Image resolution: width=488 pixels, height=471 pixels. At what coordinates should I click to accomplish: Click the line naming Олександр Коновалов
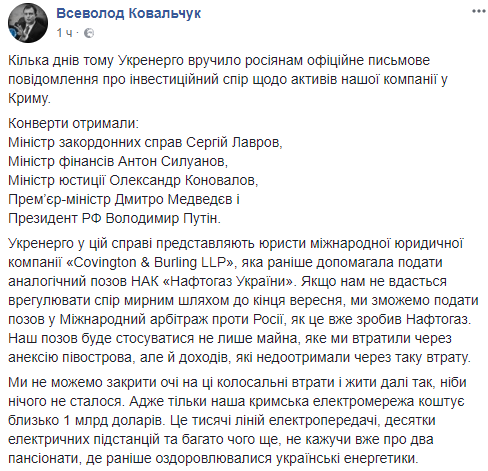[x=133, y=181]
